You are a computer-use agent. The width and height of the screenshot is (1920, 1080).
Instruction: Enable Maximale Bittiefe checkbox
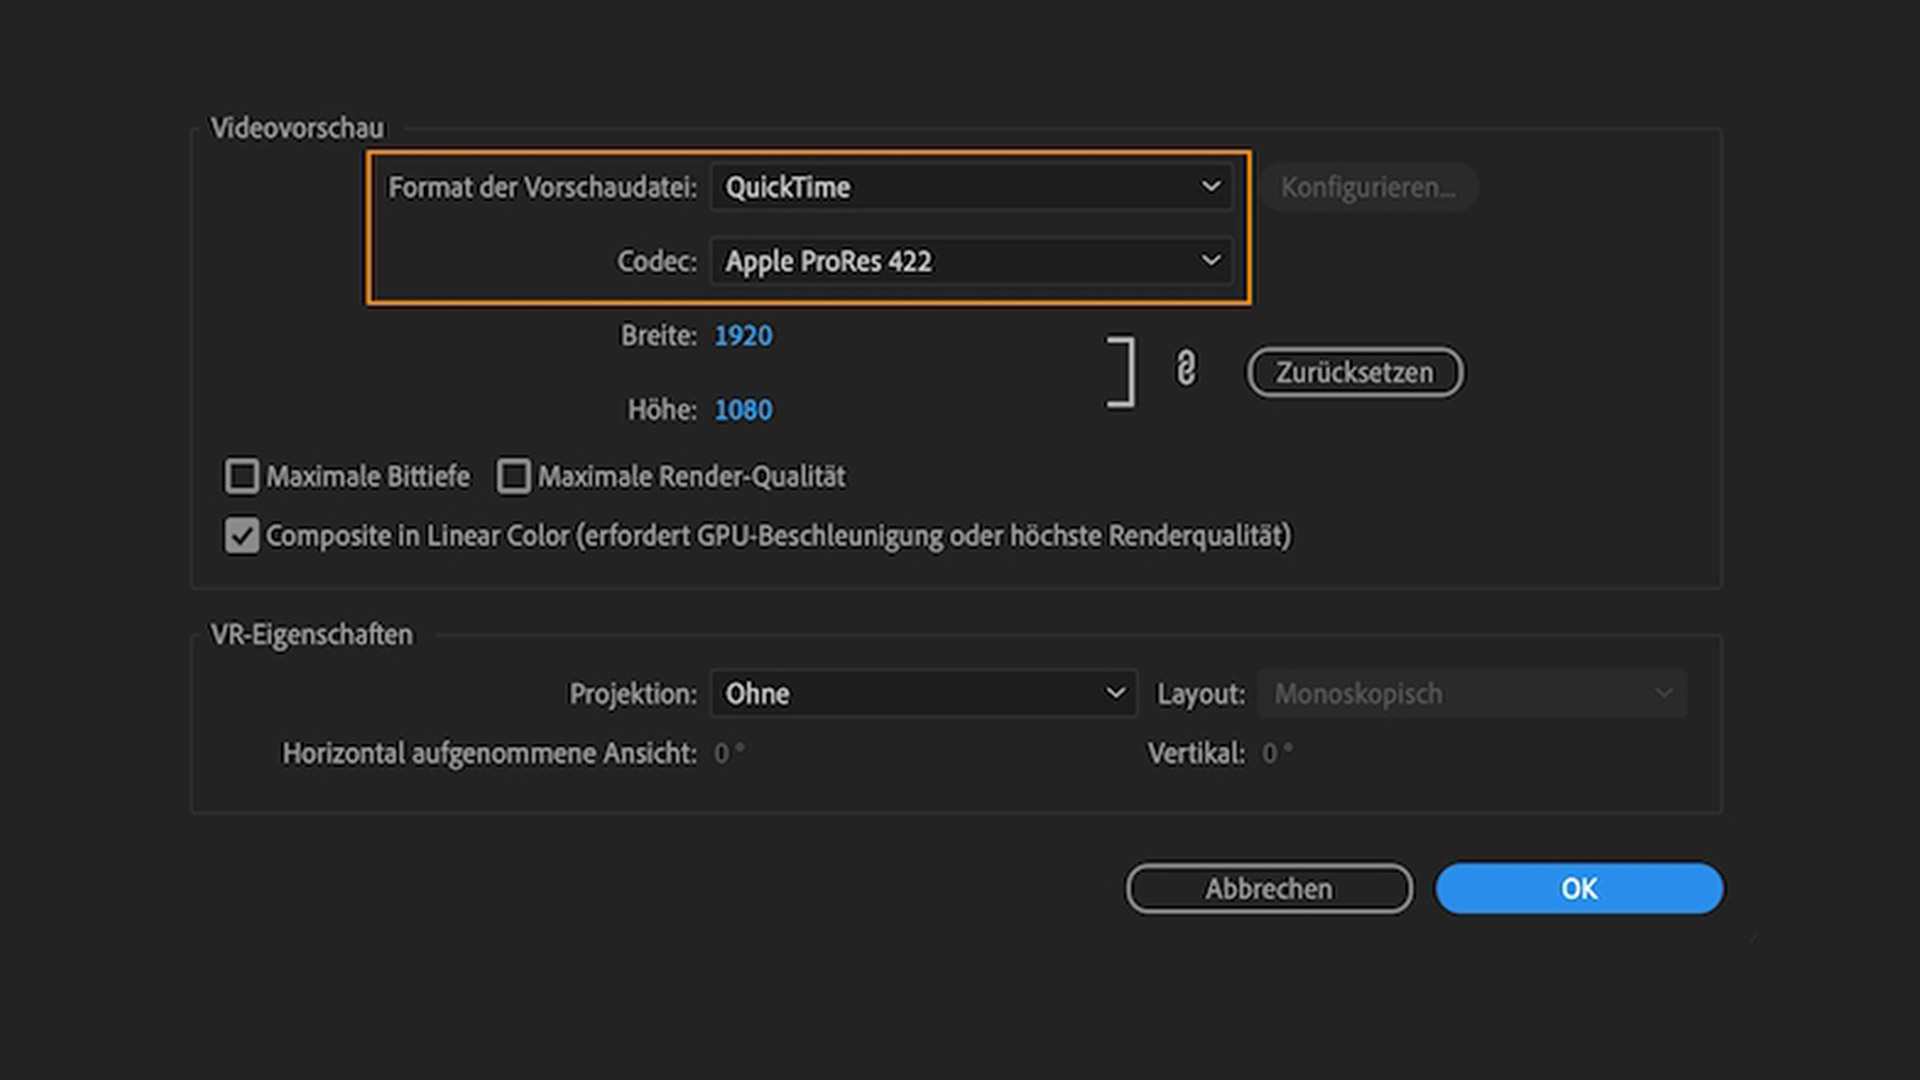[x=241, y=476]
